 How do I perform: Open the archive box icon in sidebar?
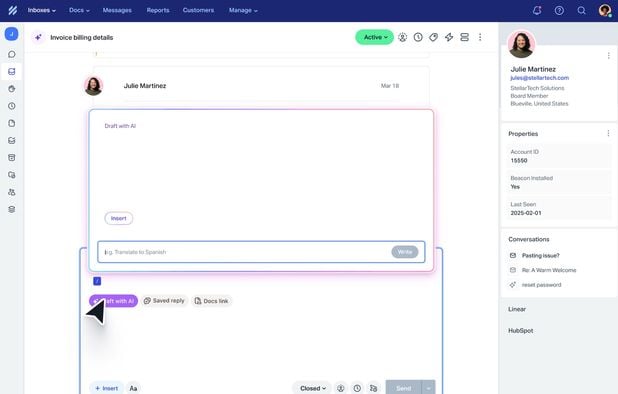(x=12, y=158)
